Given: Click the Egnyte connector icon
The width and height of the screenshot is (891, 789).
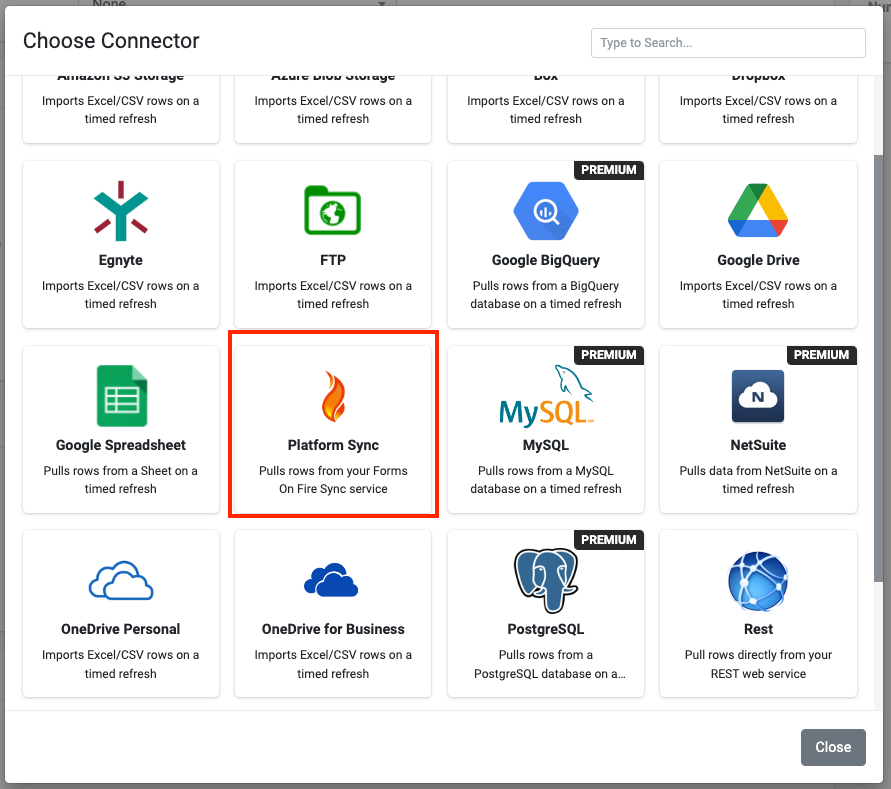Looking at the screenshot, I should pos(120,211).
